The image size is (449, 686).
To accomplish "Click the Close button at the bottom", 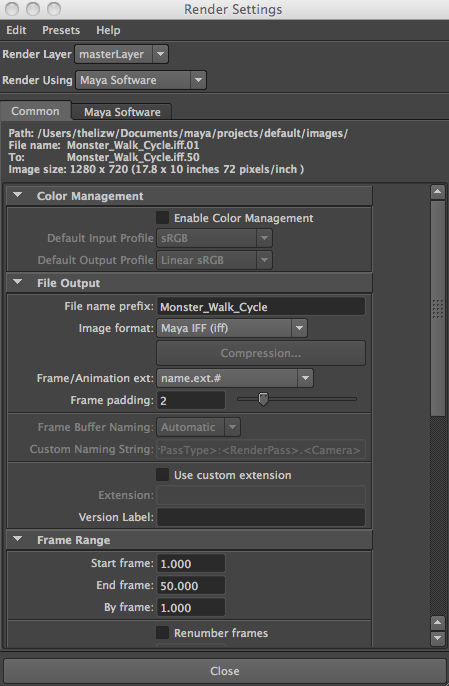I will click(224, 671).
